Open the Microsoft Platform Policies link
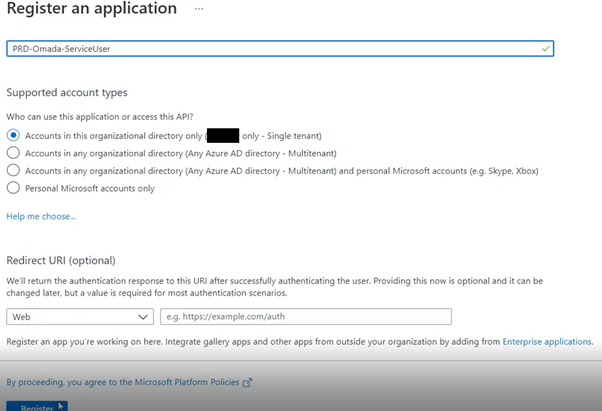 pos(123,382)
